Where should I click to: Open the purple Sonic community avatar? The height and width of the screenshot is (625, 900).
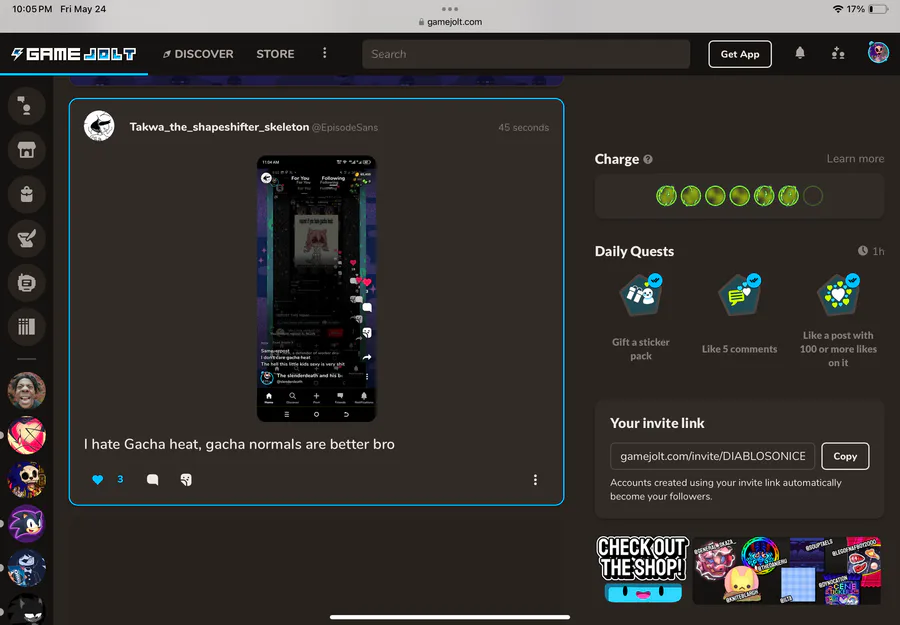[26, 523]
